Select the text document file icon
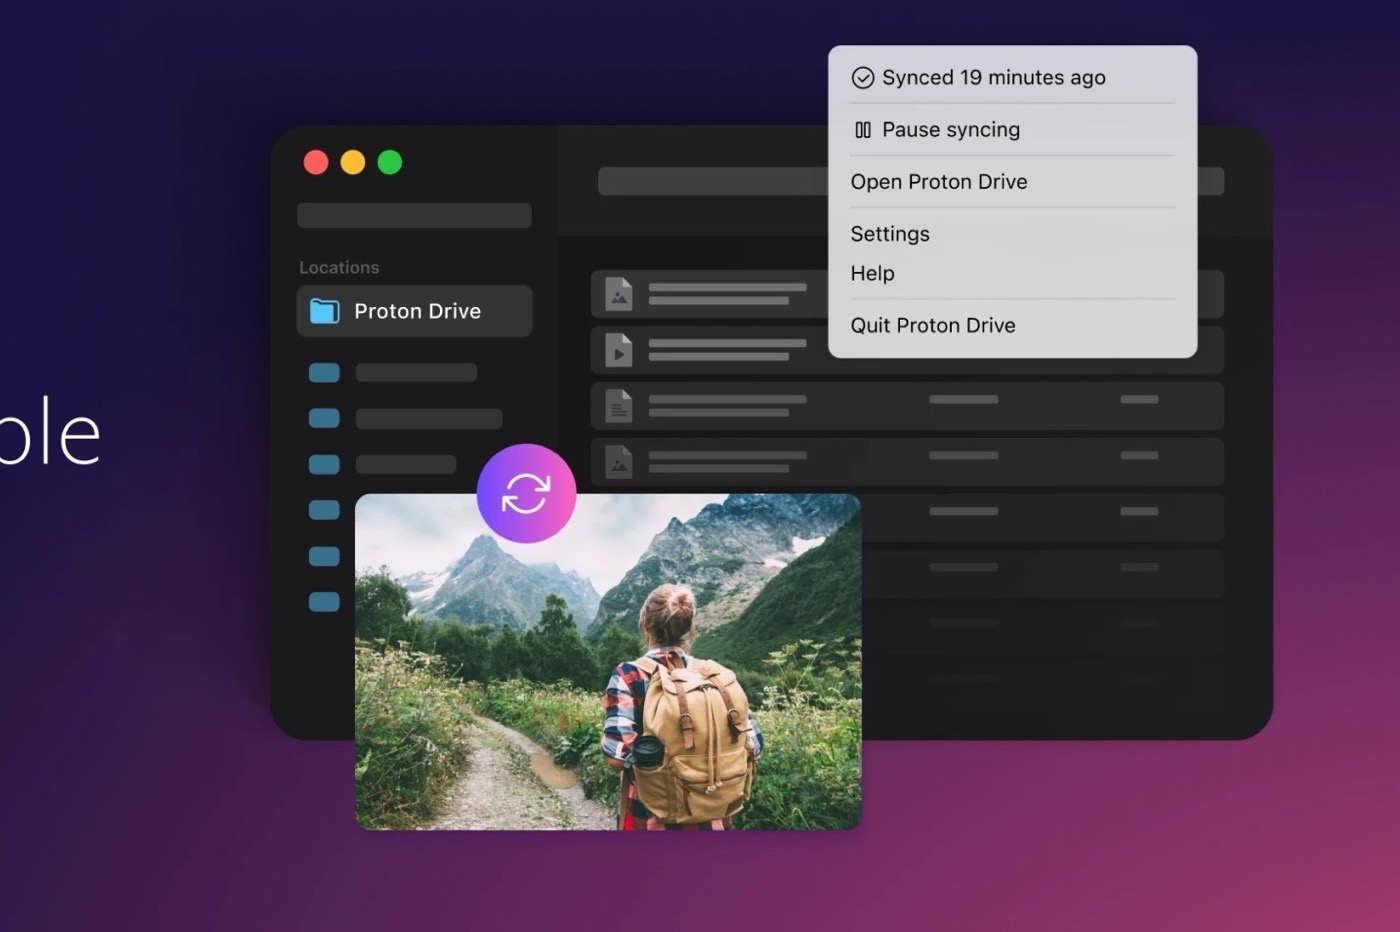Viewport: 1400px width, 932px height. coord(619,406)
